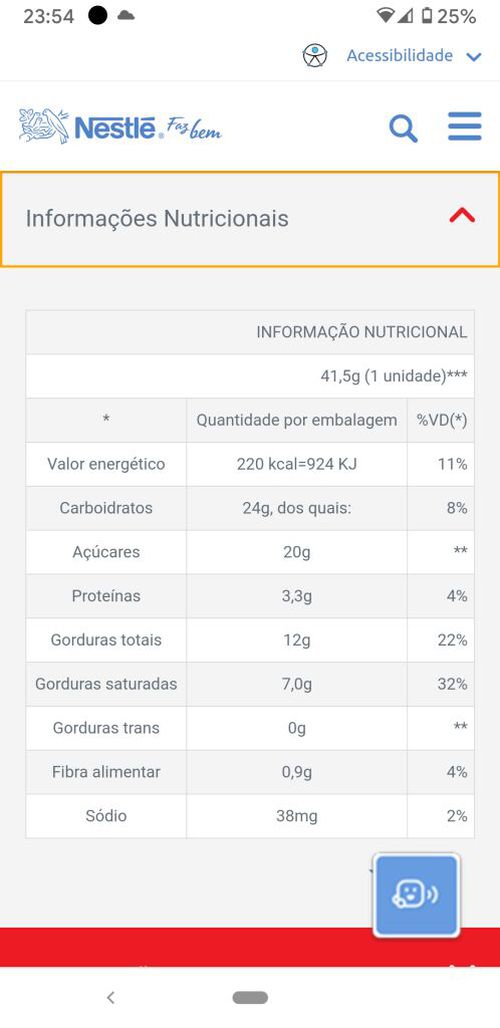Tap the Sódio row label
Viewport: 500px width, 1028px height.
pos(106,816)
